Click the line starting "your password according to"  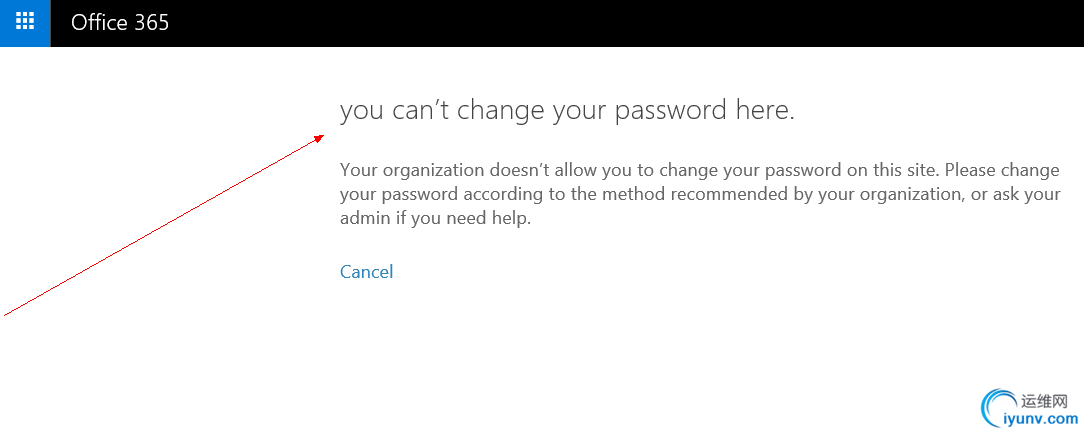pos(700,195)
